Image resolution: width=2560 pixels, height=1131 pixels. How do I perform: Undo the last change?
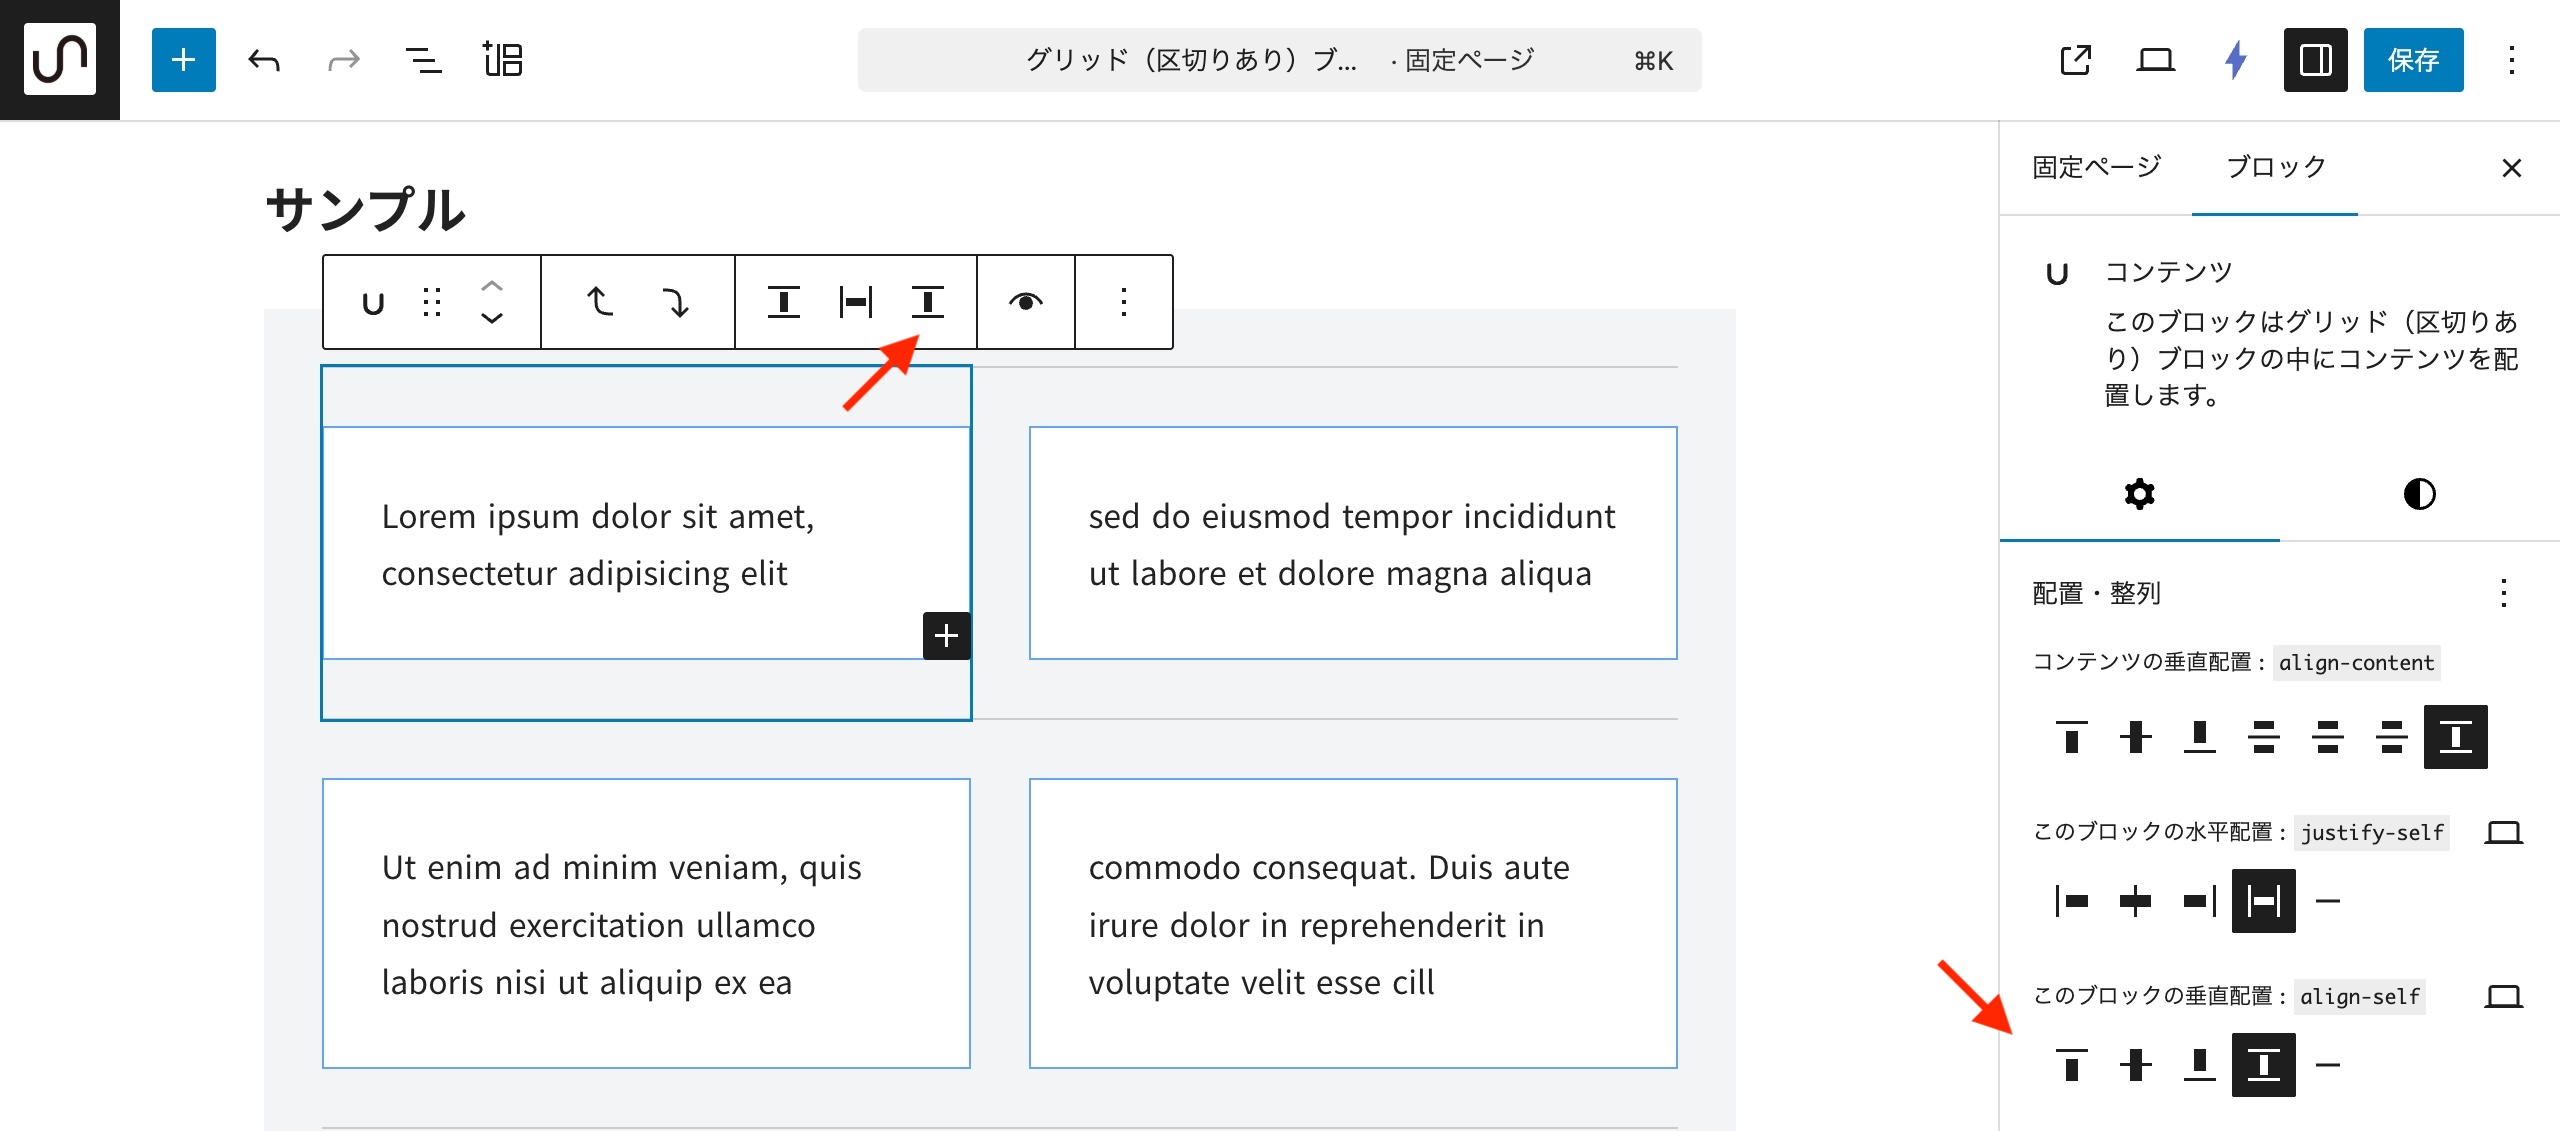point(264,60)
